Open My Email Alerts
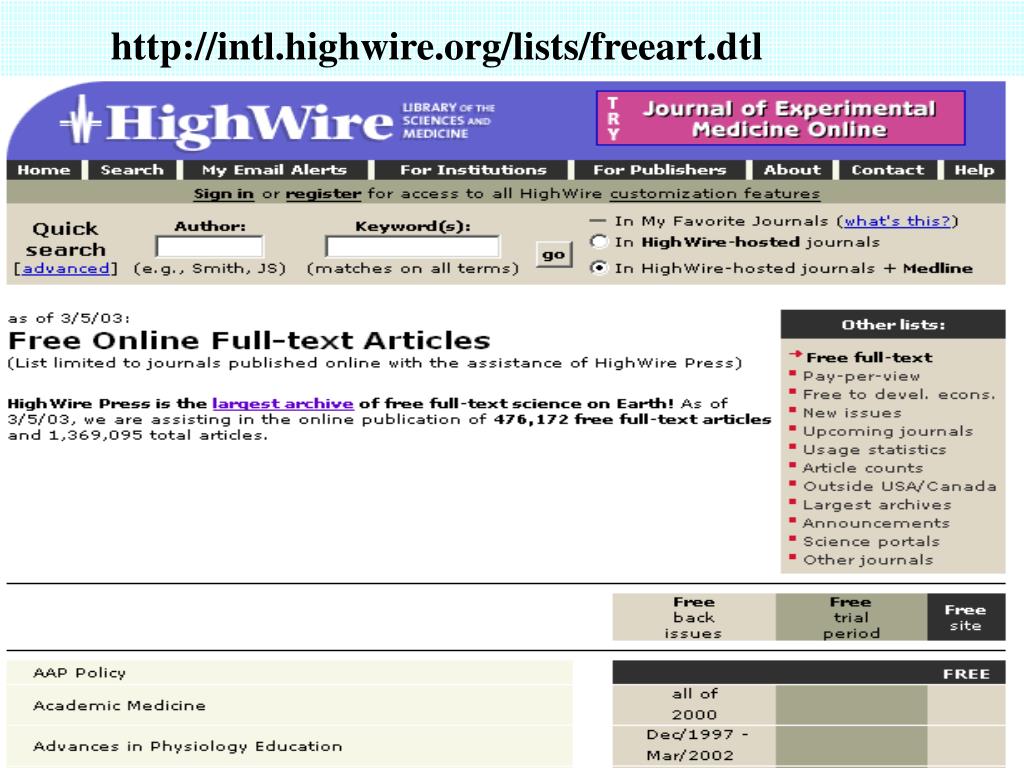 coord(274,170)
